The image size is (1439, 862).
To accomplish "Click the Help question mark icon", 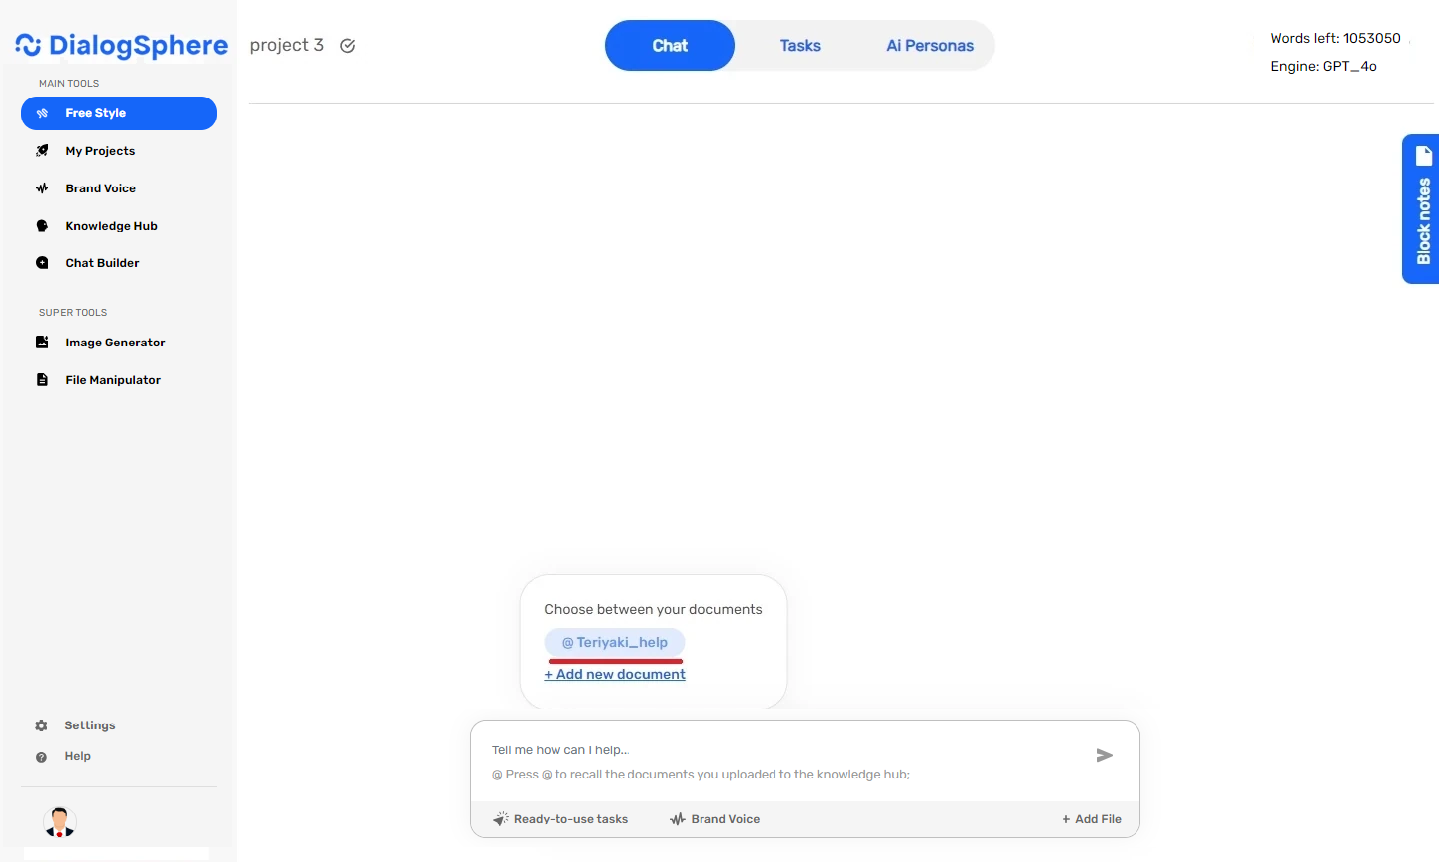I will click(x=41, y=757).
